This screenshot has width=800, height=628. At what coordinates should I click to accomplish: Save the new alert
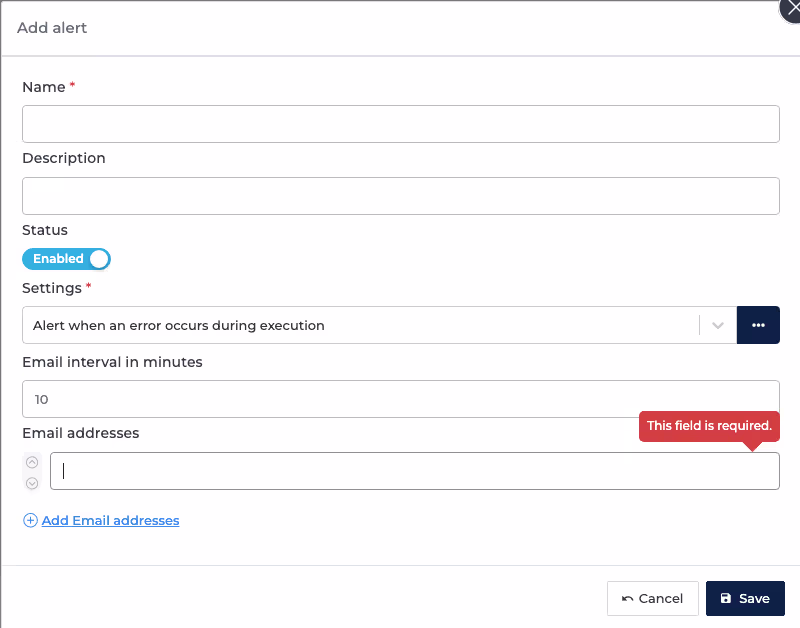pos(745,598)
